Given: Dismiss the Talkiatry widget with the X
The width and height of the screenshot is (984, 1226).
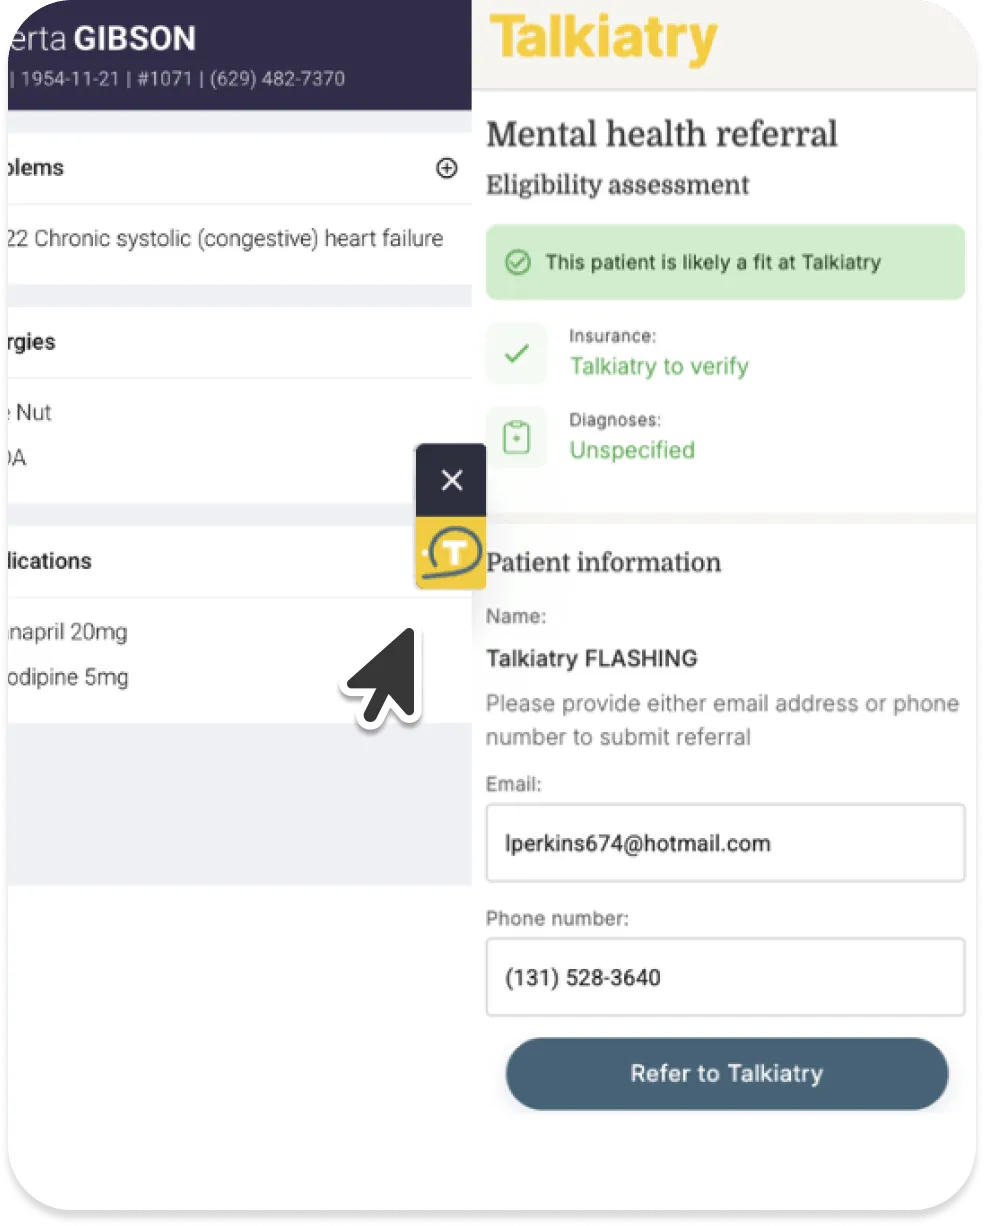Looking at the screenshot, I should point(450,480).
